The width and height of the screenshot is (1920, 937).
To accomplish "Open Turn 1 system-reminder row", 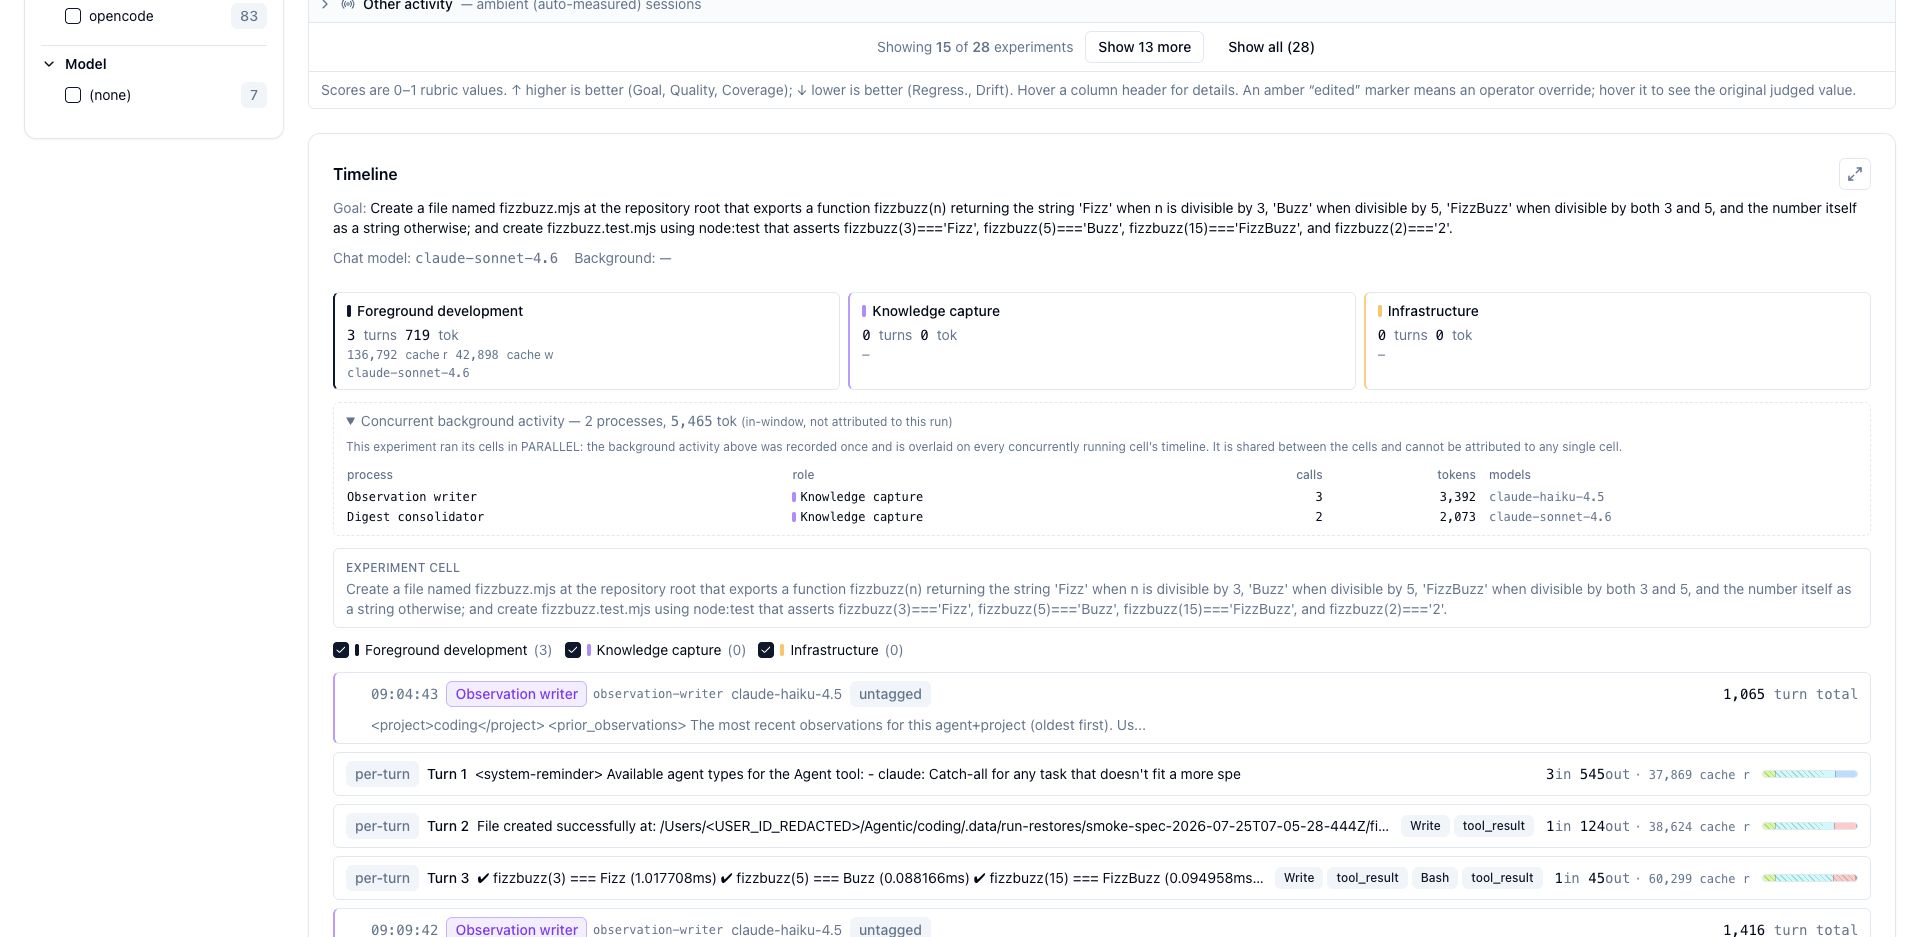I will click(x=1102, y=774).
